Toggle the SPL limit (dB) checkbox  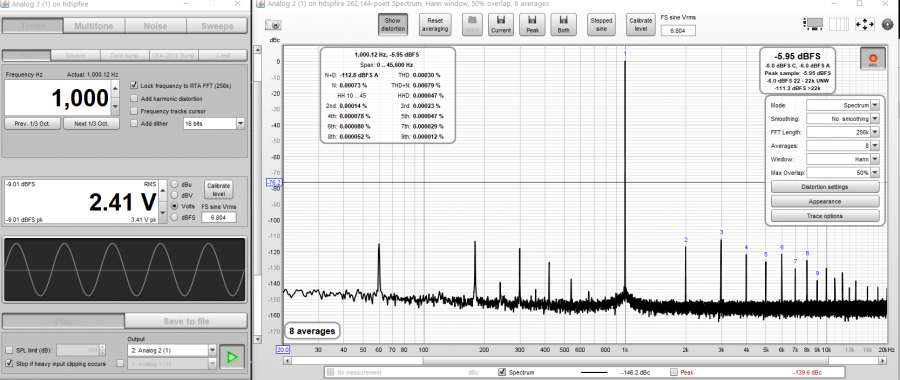coord(9,350)
